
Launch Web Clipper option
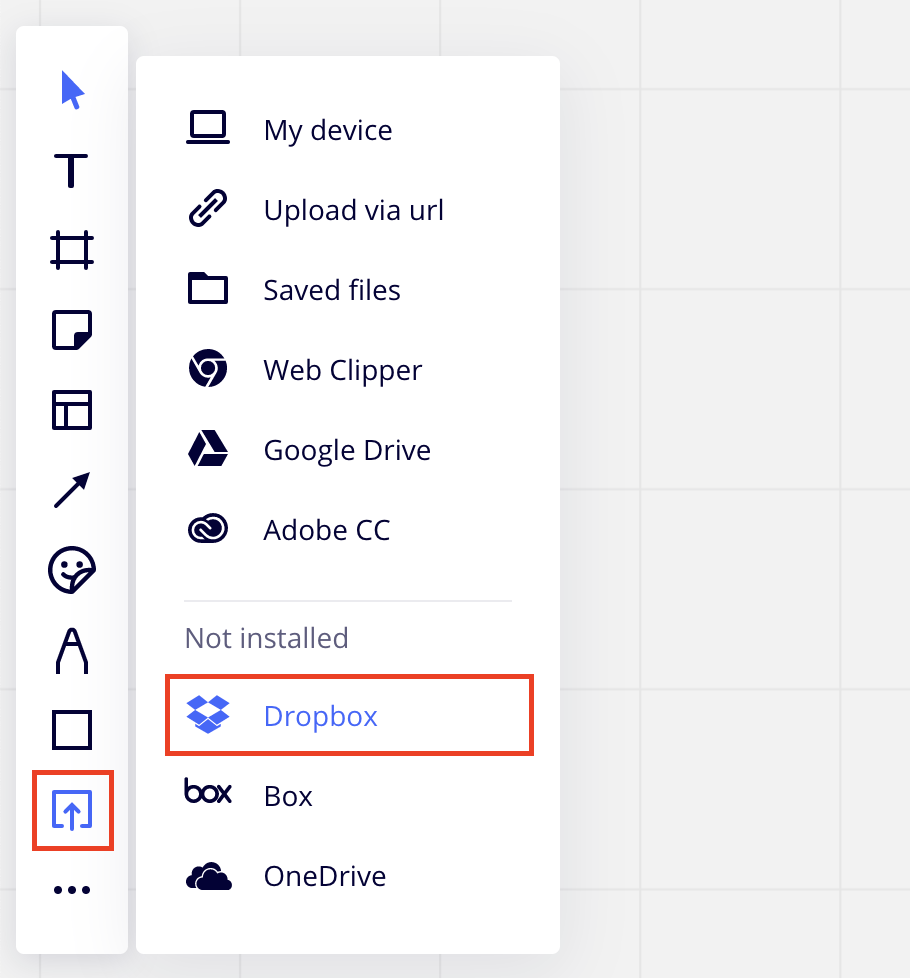pos(342,370)
